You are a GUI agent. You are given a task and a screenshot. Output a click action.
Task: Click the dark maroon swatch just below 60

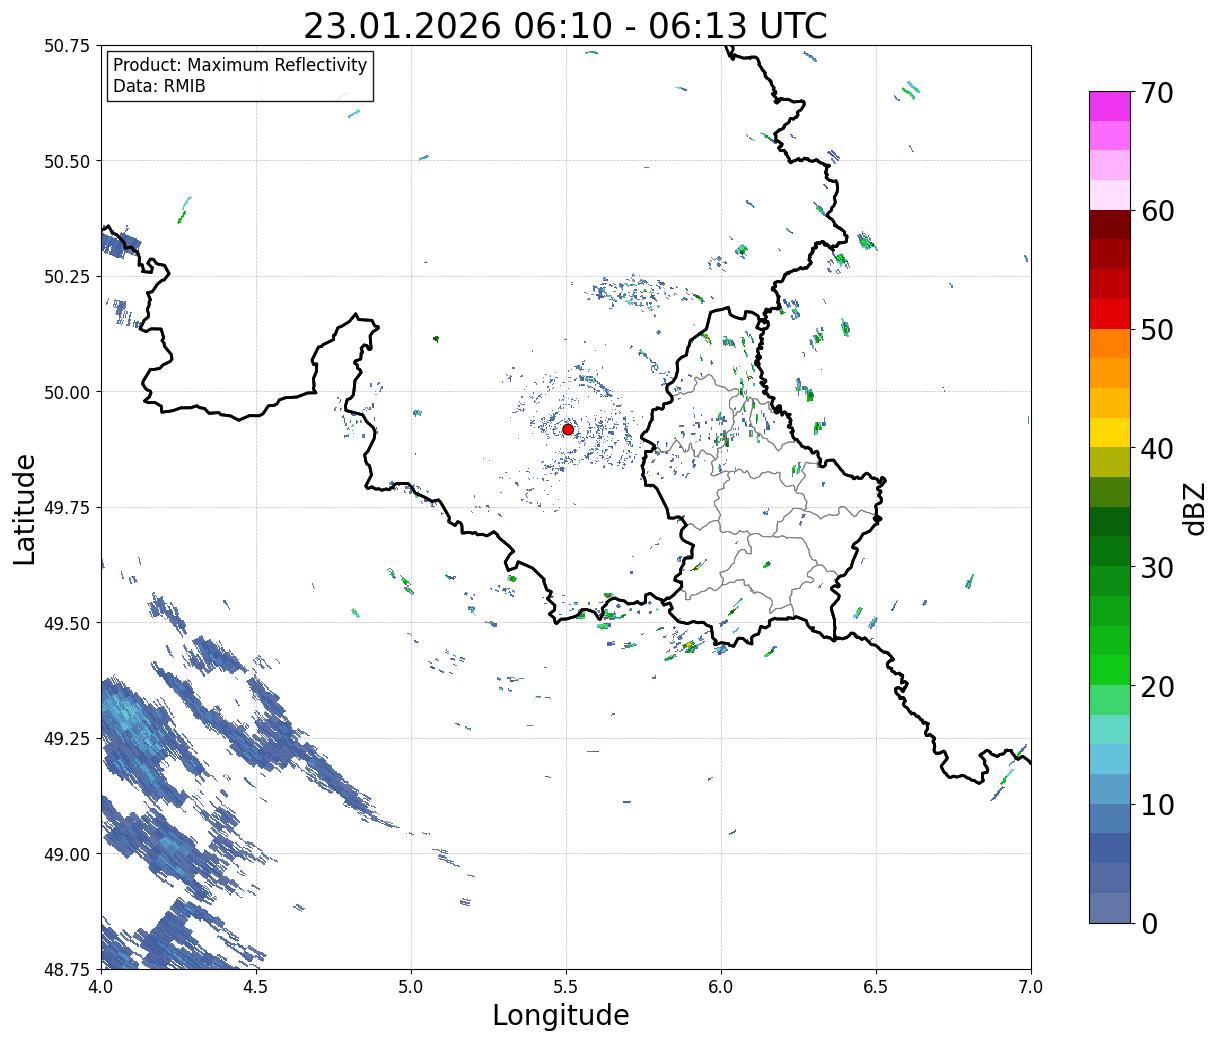click(1110, 225)
